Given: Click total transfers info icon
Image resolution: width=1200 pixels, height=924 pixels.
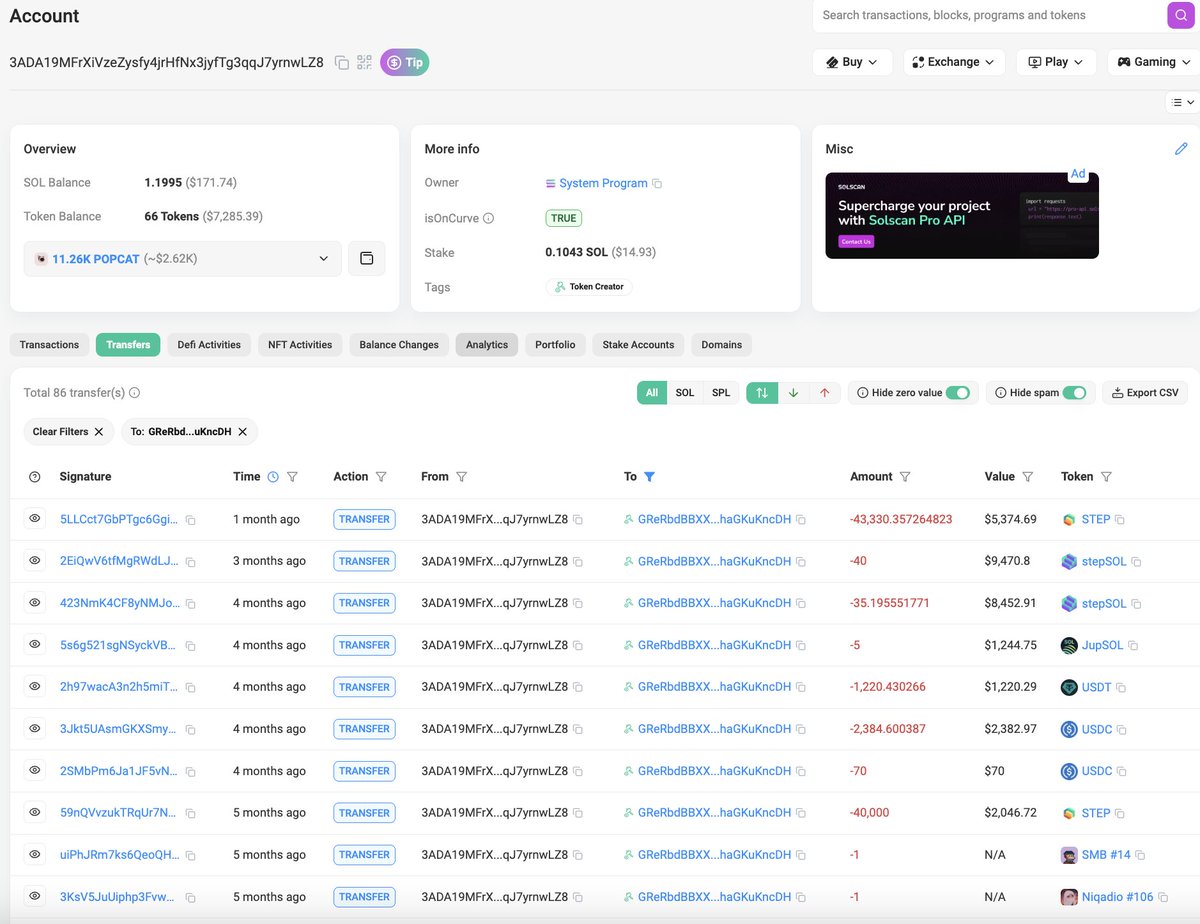Looking at the screenshot, I should click(x=135, y=393).
